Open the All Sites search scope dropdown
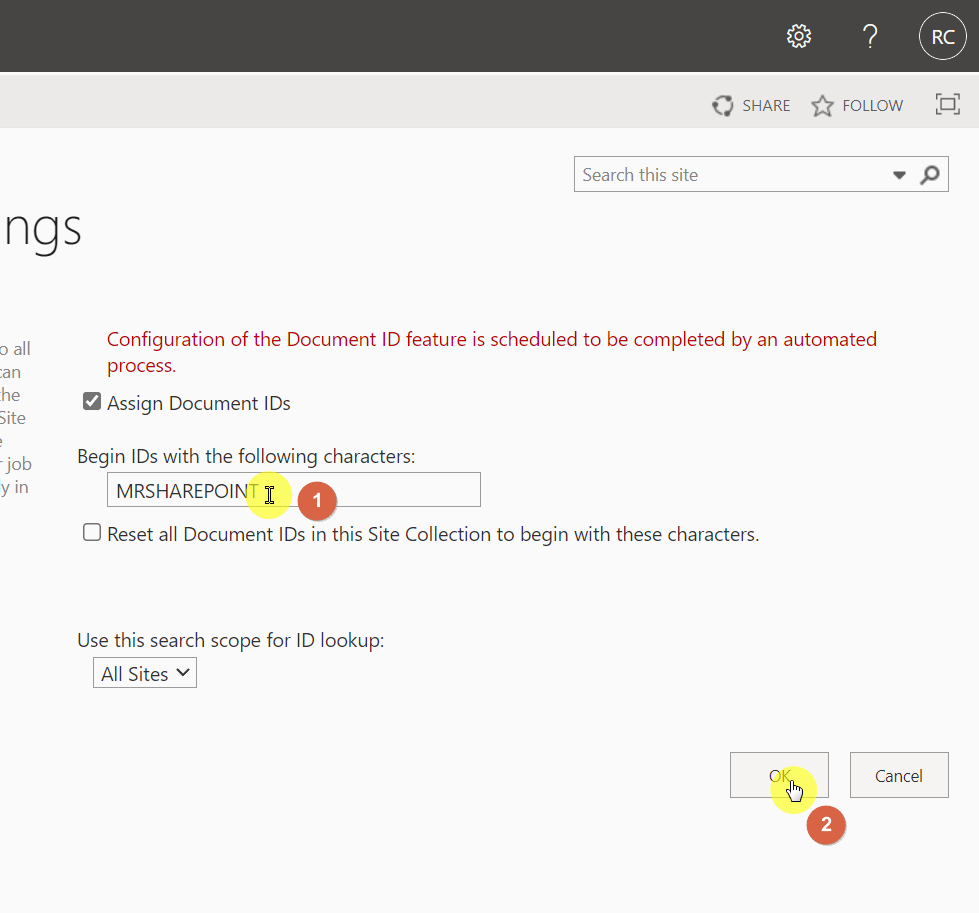This screenshot has height=913, width=979. tap(145, 673)
